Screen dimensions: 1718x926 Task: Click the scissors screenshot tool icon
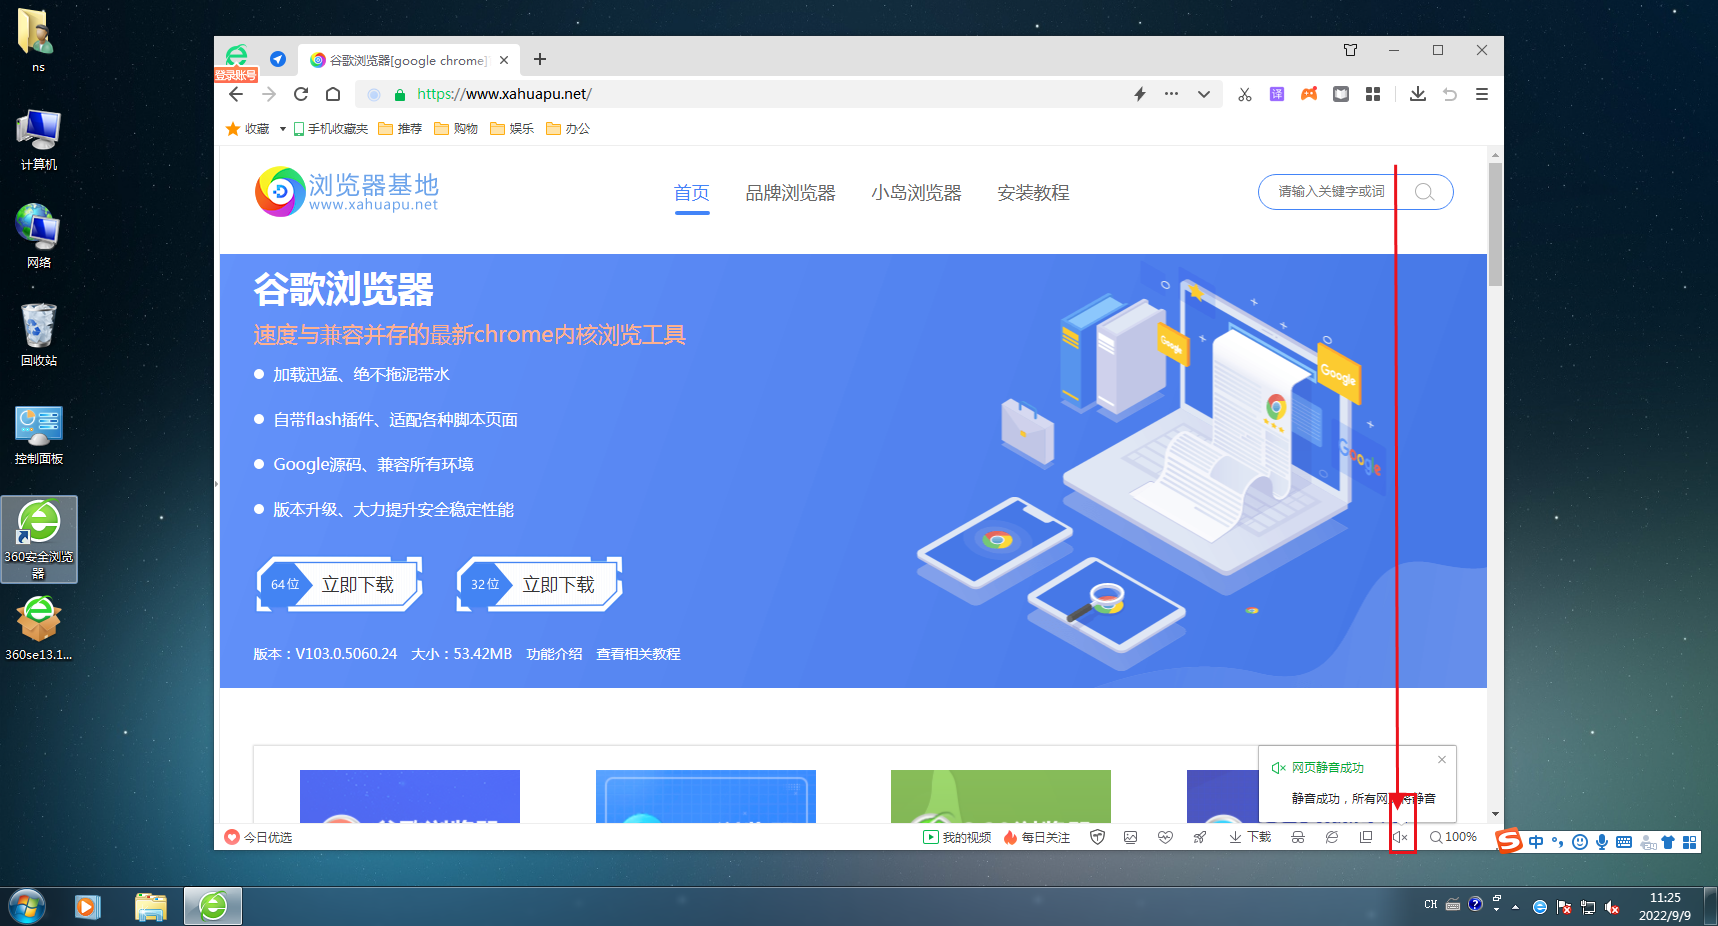click(x=1245, y=94)
